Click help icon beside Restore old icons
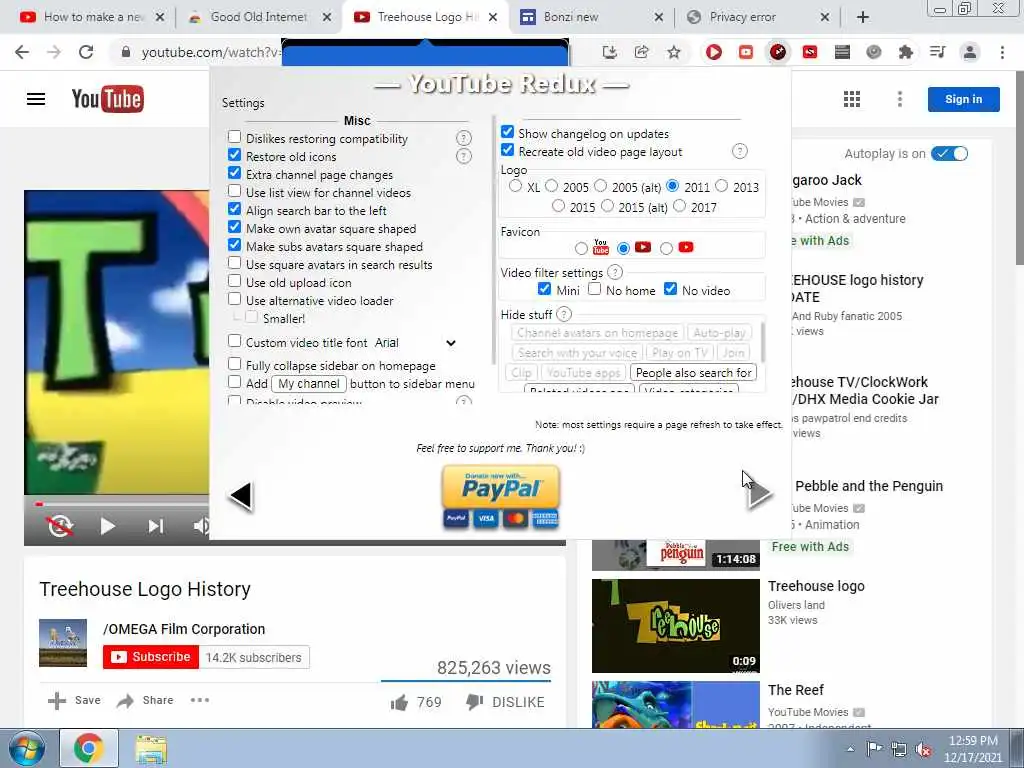The height and width of the screenshot is (768, 1024). 463,156
